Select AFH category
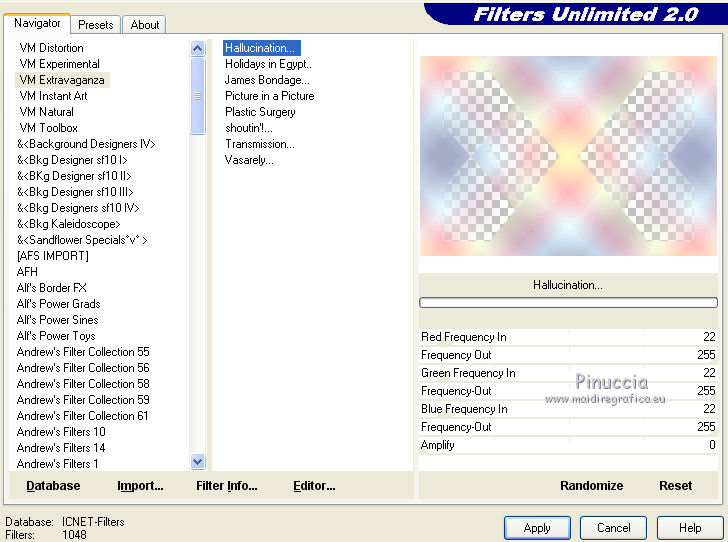 click(27, 272)
